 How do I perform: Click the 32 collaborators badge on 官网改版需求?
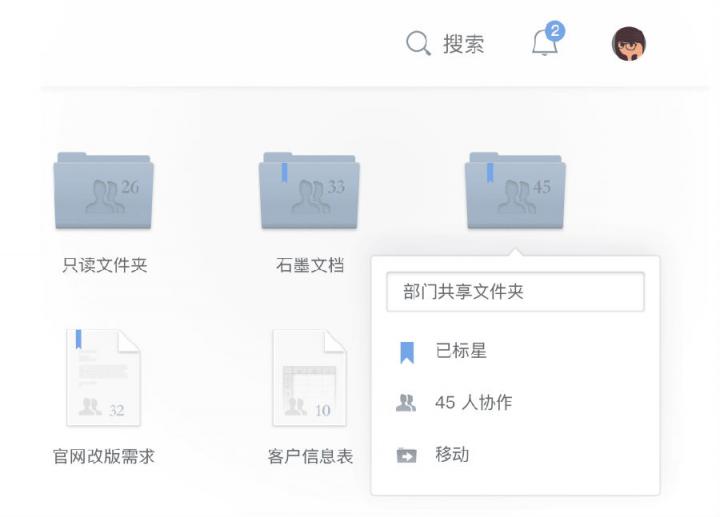102,408
